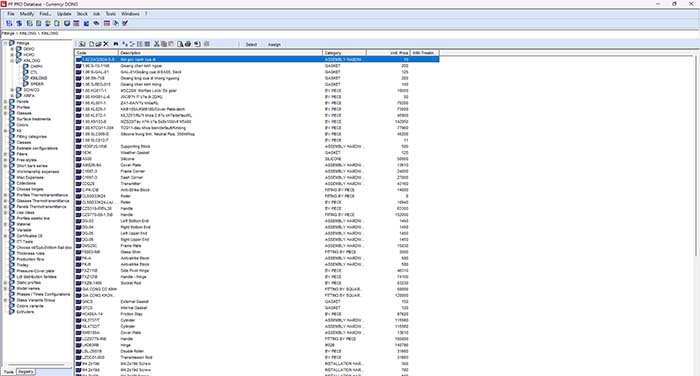Viewport: 700px width, 376px height.
Task: Print the list with printer icon
Action: [188, 44]
